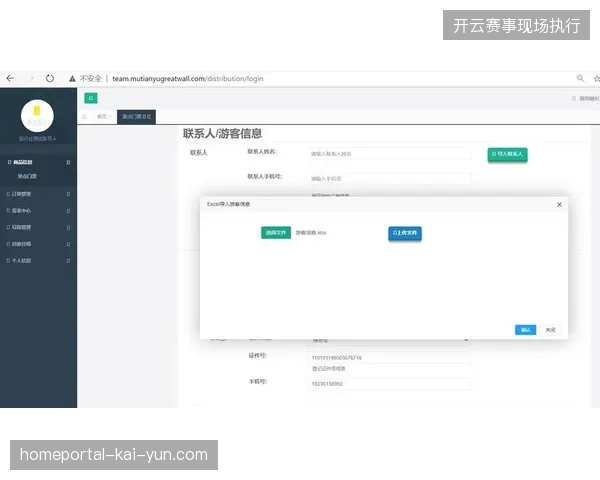This screenshot has width=600, height=480.
Task: Open 订单管理 in the sidebar
Action: click(x=21, y=194)
